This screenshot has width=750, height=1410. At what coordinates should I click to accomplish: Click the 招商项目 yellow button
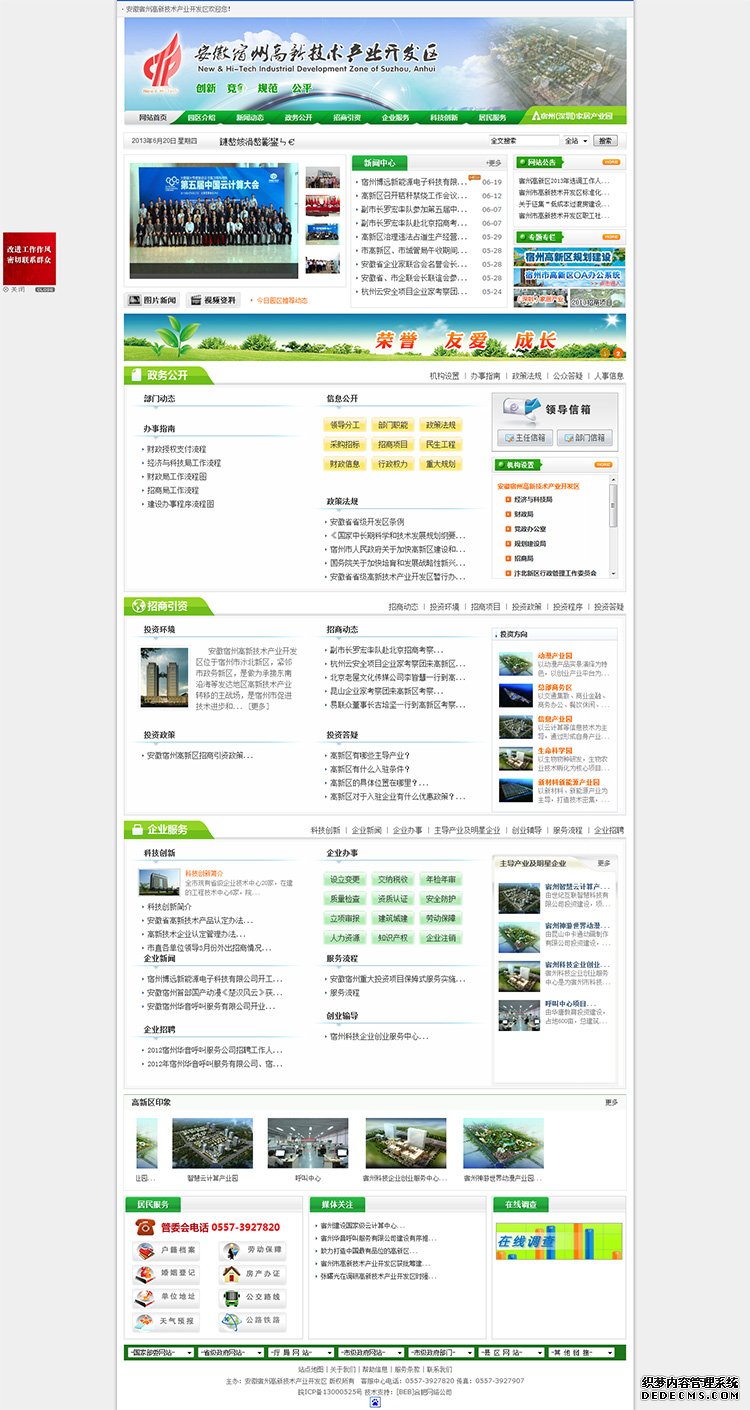point(393,445)
